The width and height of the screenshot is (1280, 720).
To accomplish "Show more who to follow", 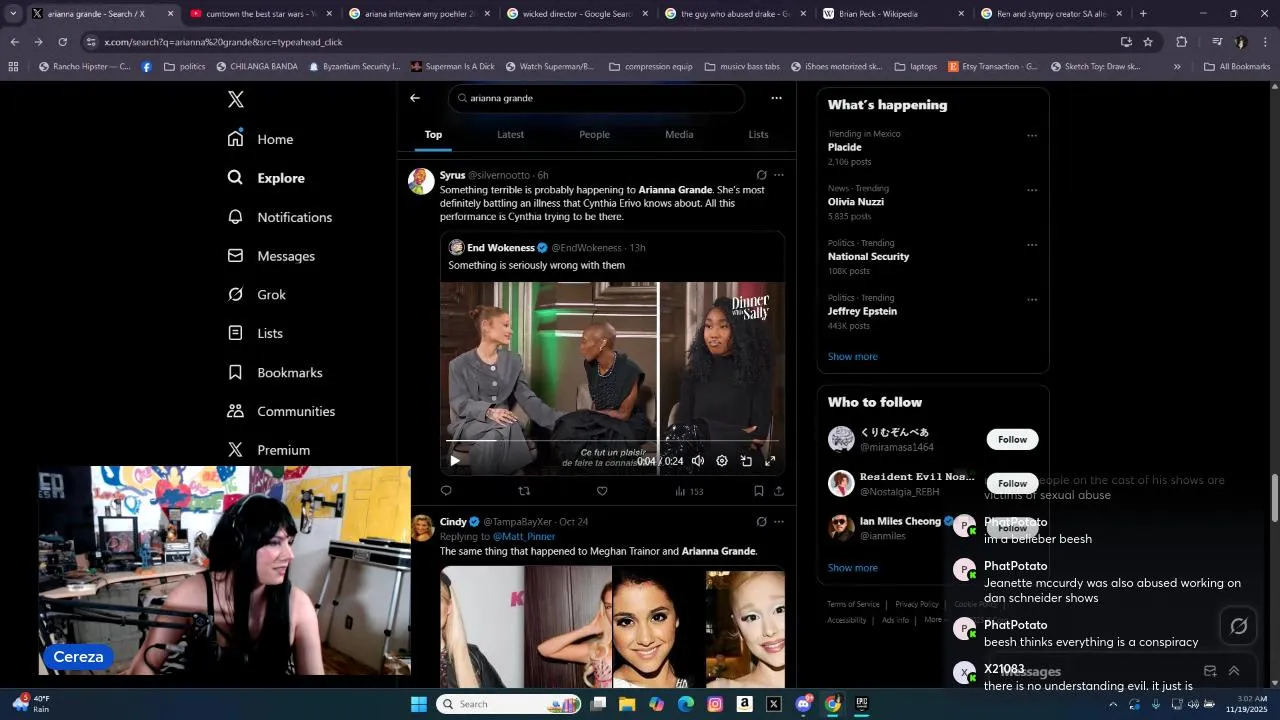I will tap(852, 568).
